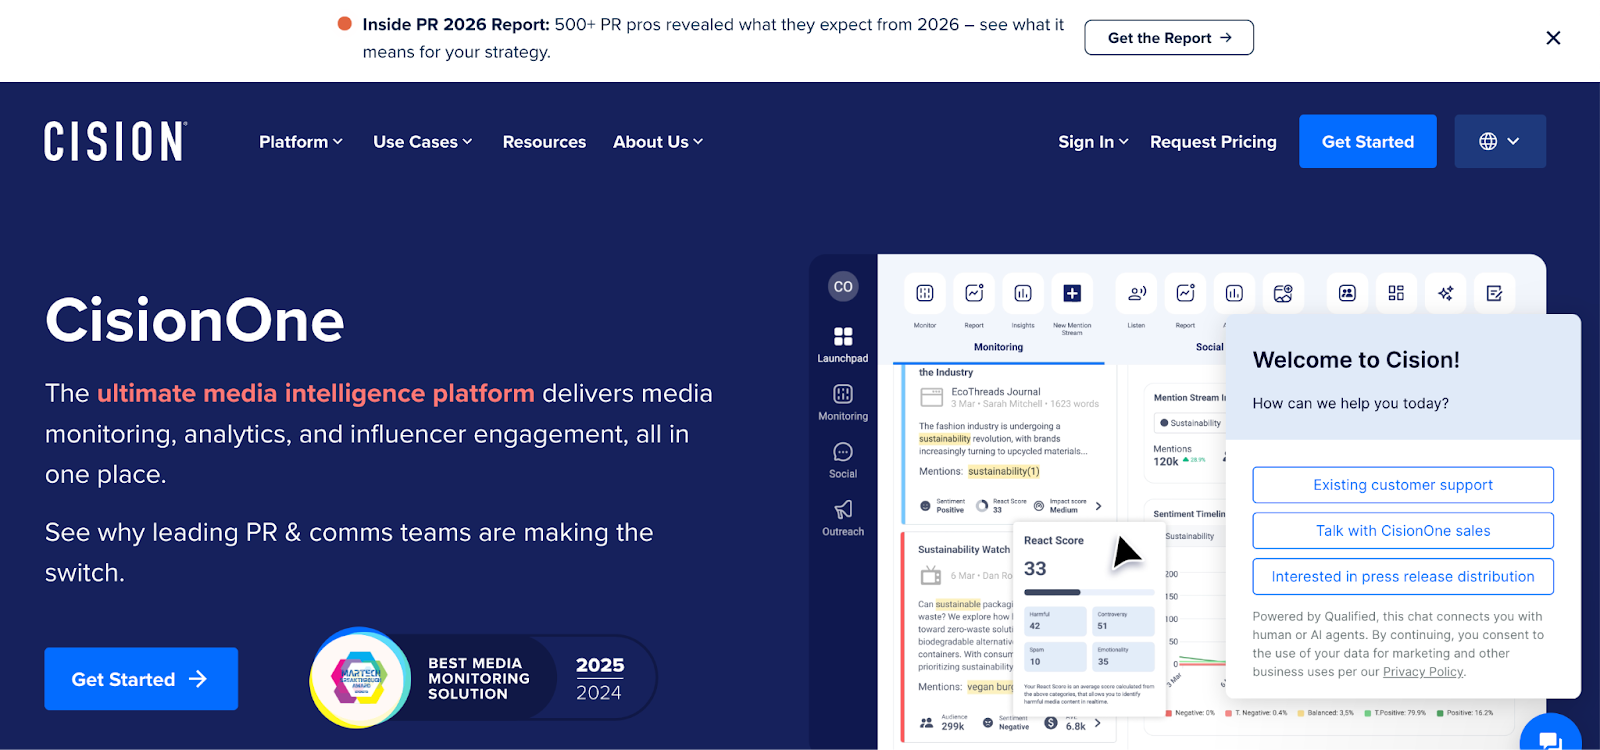This screenshot has height=750, width=1600.
Task: Open the globe language selector
Action: click(x=1500, y=141)
